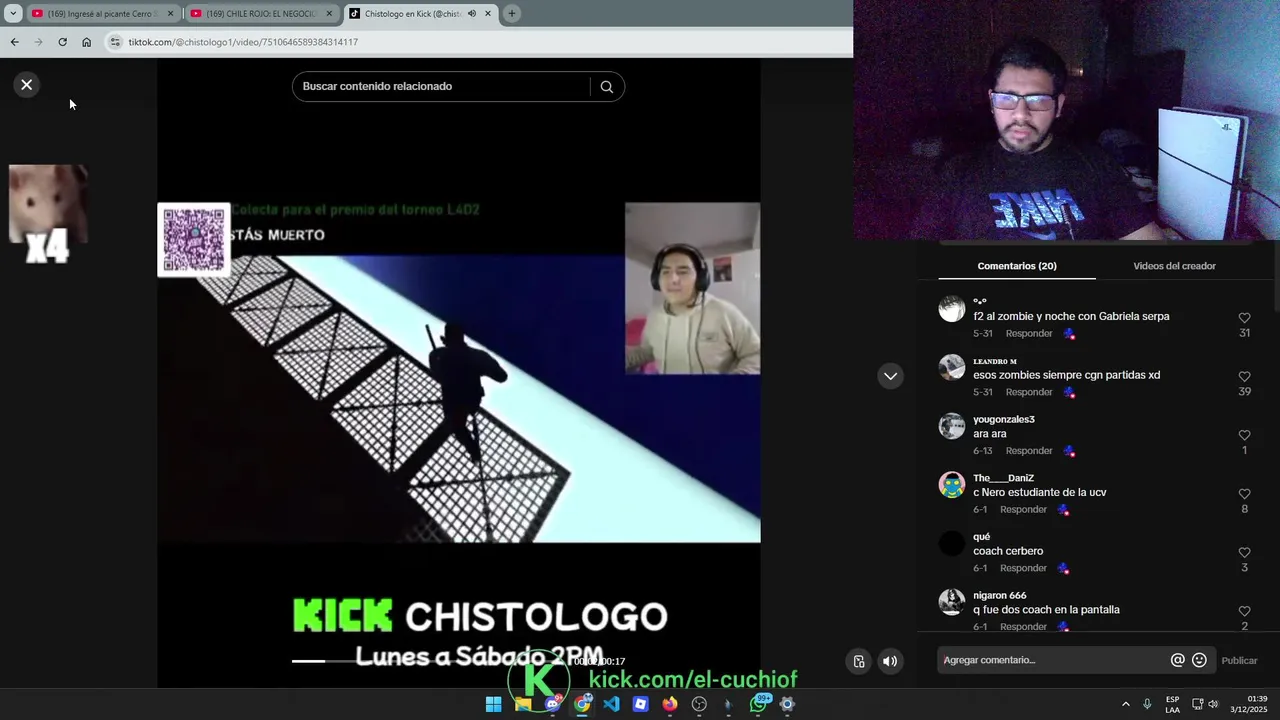Reply to the 'f2 al zombie' comment
The height and width of the screenshot is (720, 1280).
click(x=1028, y=334)
